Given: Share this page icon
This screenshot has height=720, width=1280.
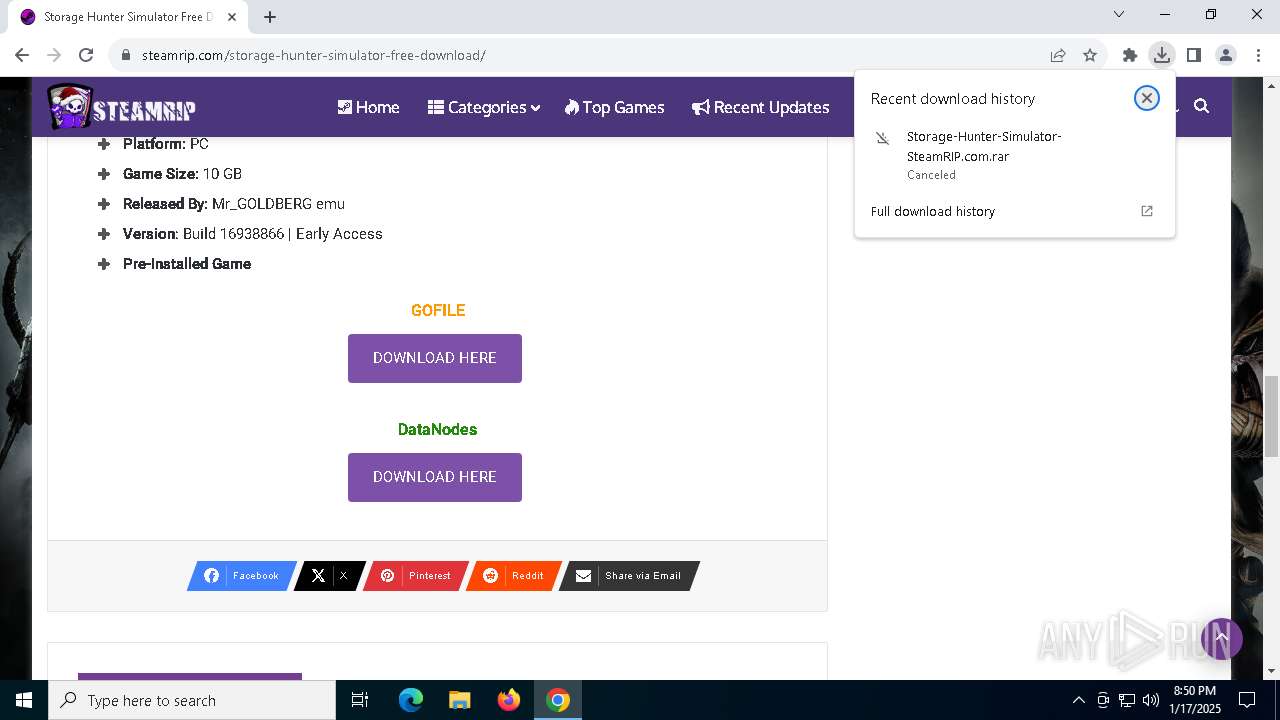Looking at the screenshot, I should (1058, 55).
